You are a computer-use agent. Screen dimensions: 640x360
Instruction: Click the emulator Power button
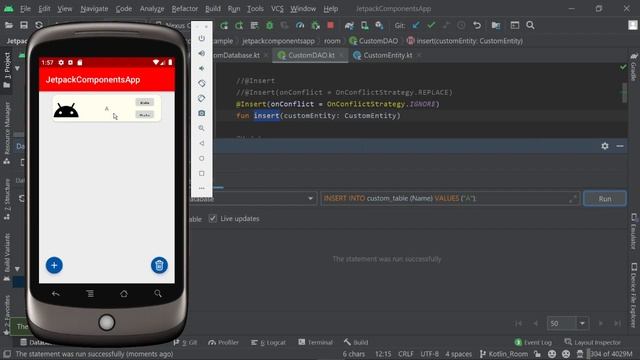(202, 38)
